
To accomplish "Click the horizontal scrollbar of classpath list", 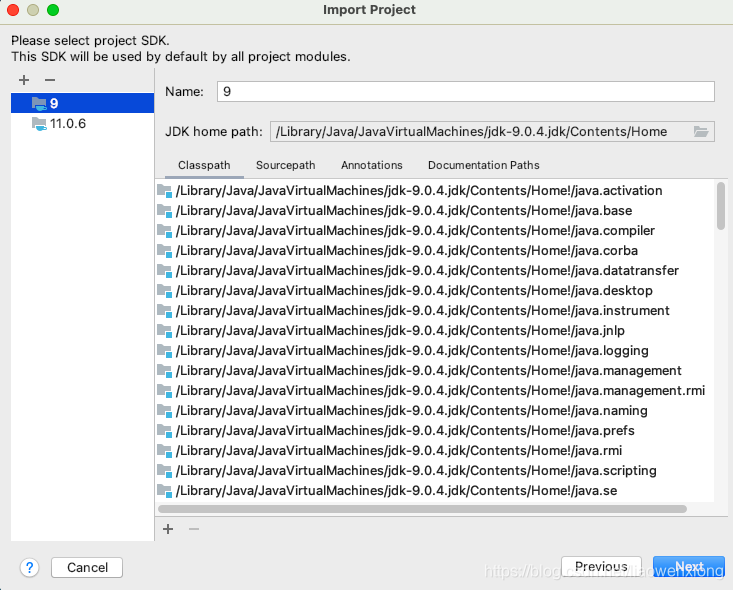I will (x=422, y=509).
